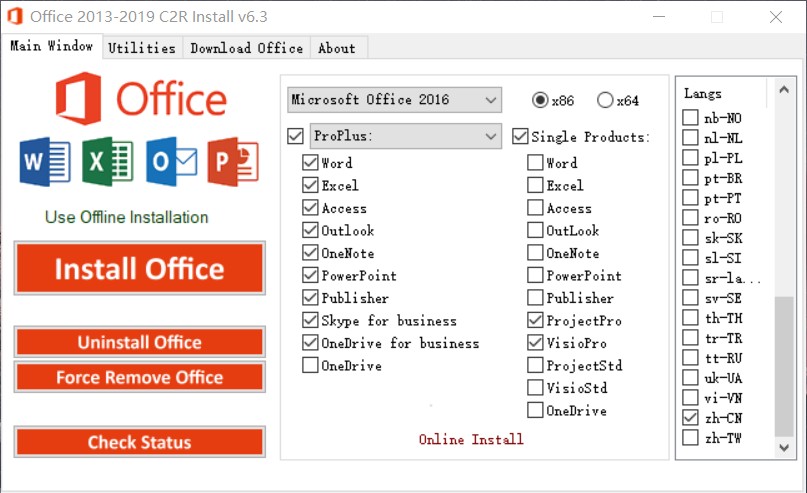The width and height of the screenshot is (807, 493).
Task: Click the Word application icon
Action: coord(45,162)
